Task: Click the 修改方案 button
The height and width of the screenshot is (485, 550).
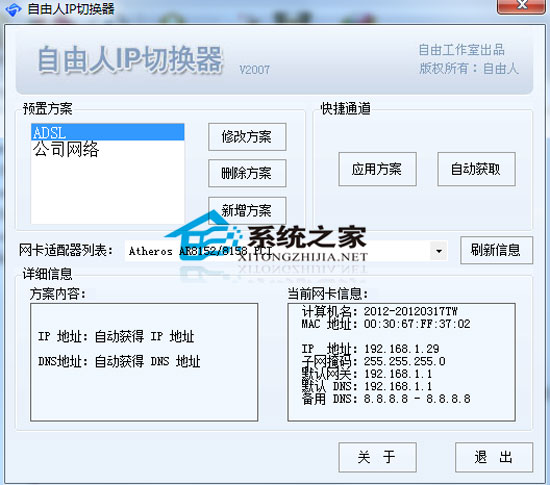Action: (x=247, y=137)
